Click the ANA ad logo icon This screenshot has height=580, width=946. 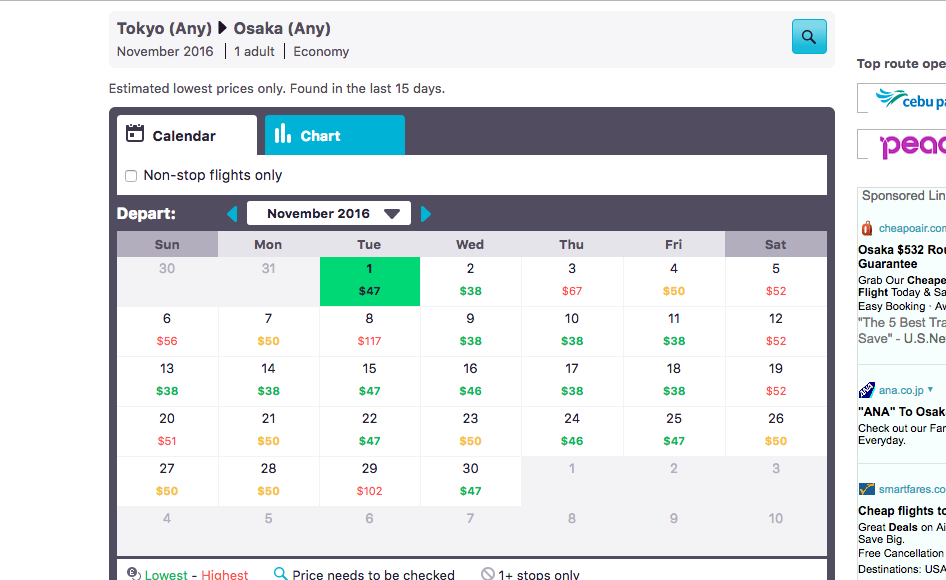point(866,390)
